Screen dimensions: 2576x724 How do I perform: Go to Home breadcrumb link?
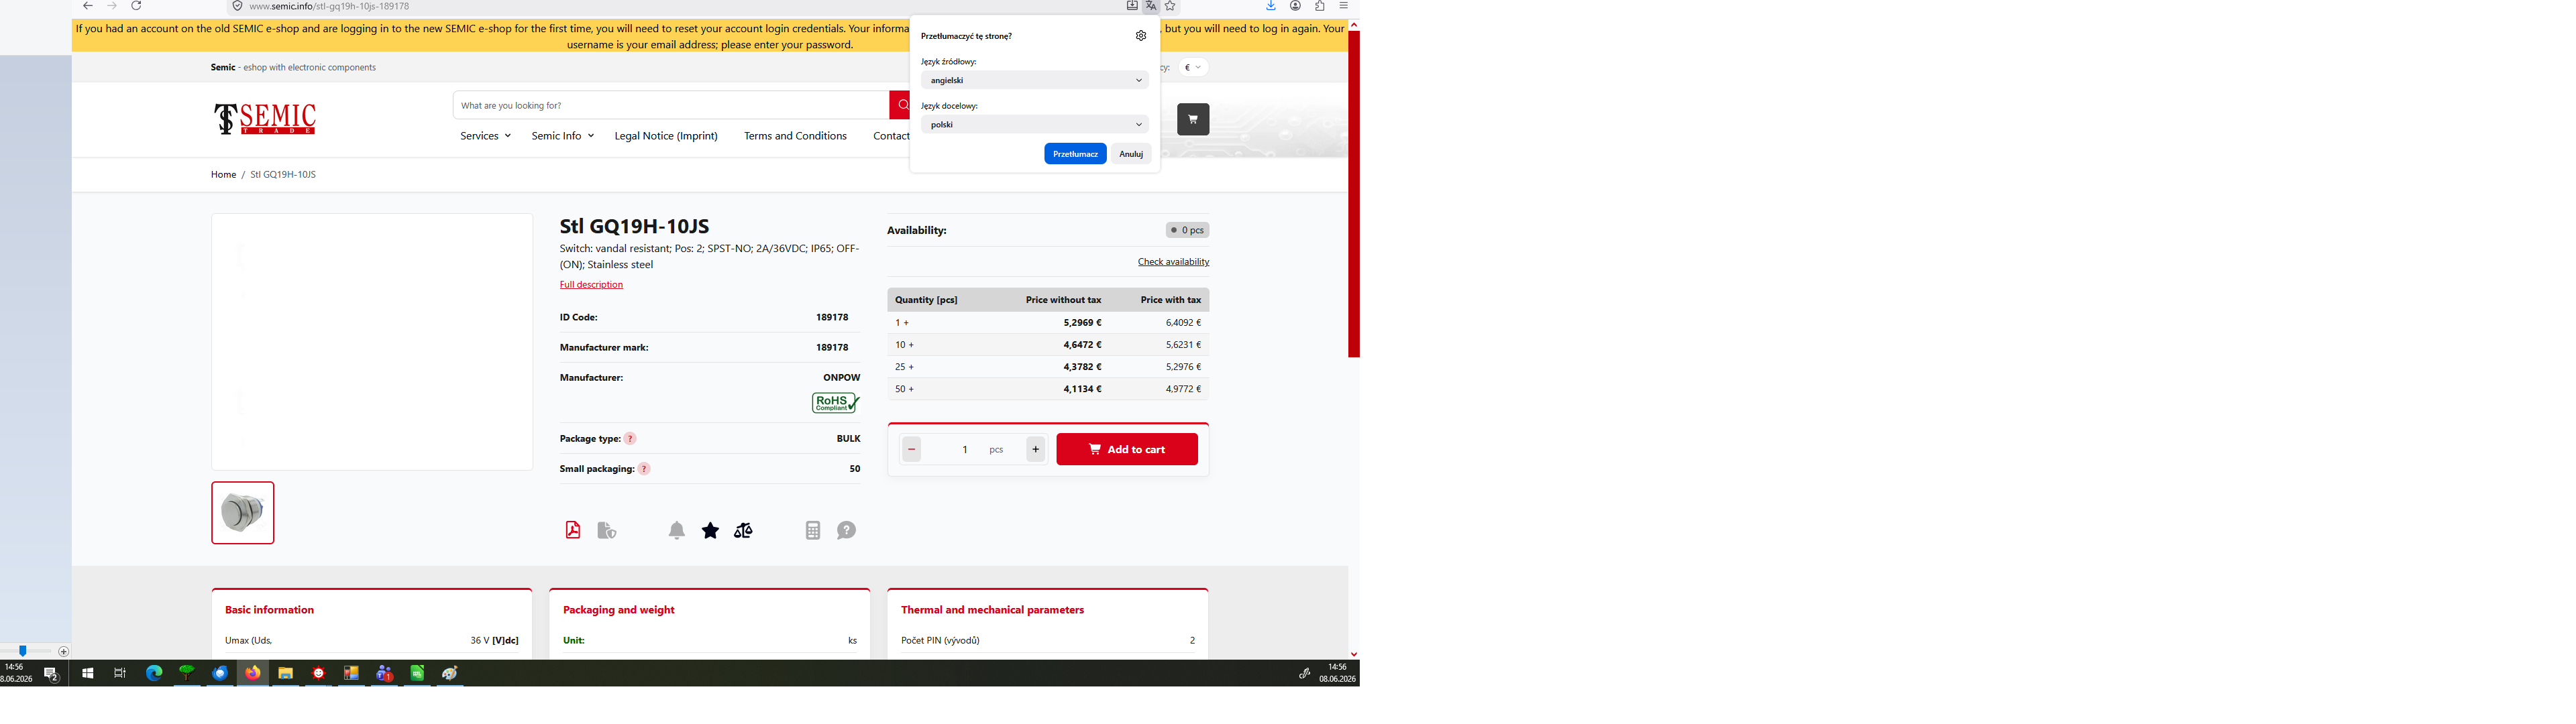[x=223, y=174]
